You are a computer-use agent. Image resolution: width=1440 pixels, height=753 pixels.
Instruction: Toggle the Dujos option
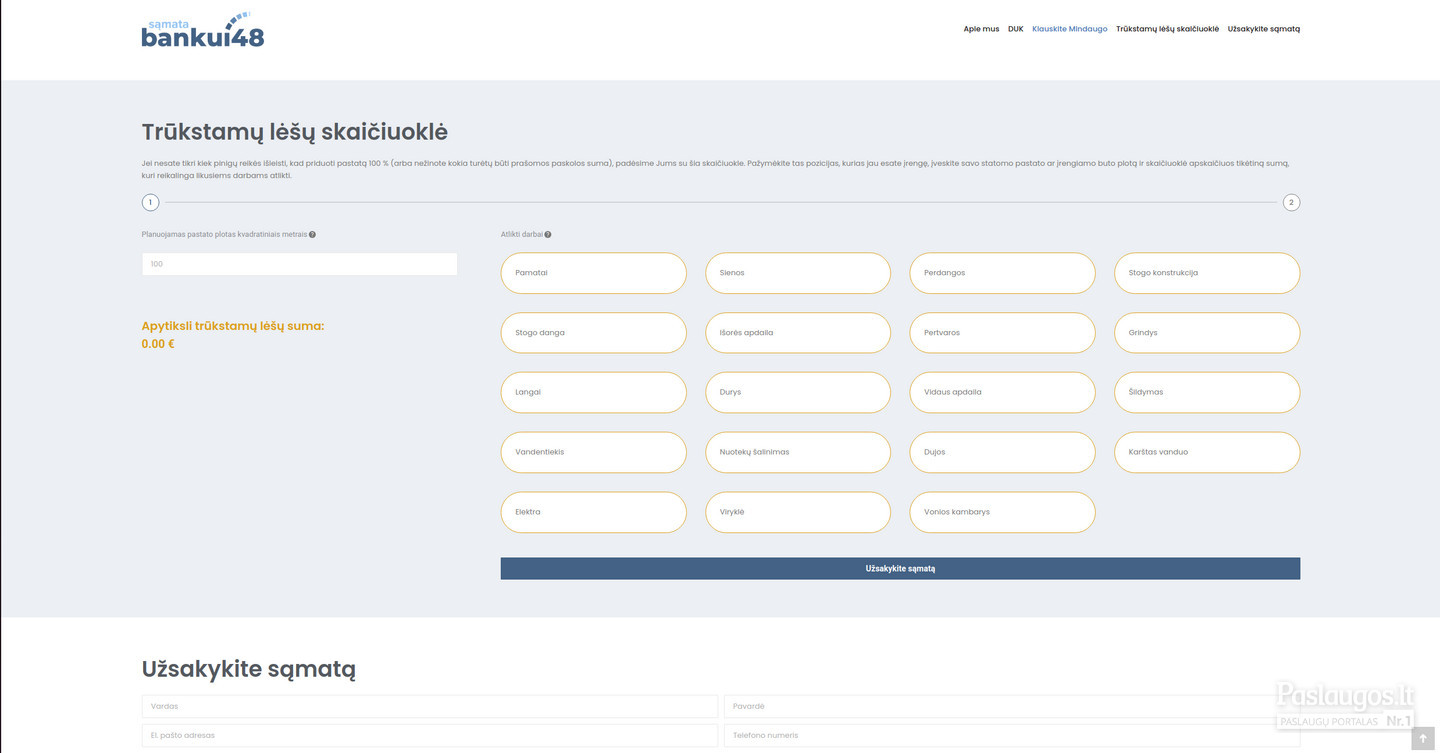(1002, 452)
